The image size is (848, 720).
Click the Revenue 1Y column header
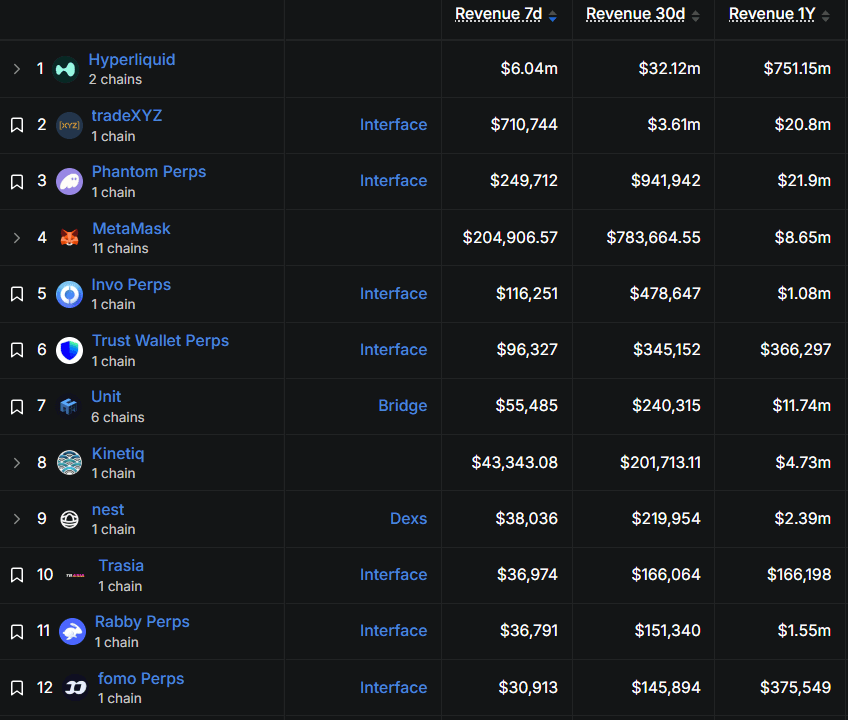coord(772,14)
